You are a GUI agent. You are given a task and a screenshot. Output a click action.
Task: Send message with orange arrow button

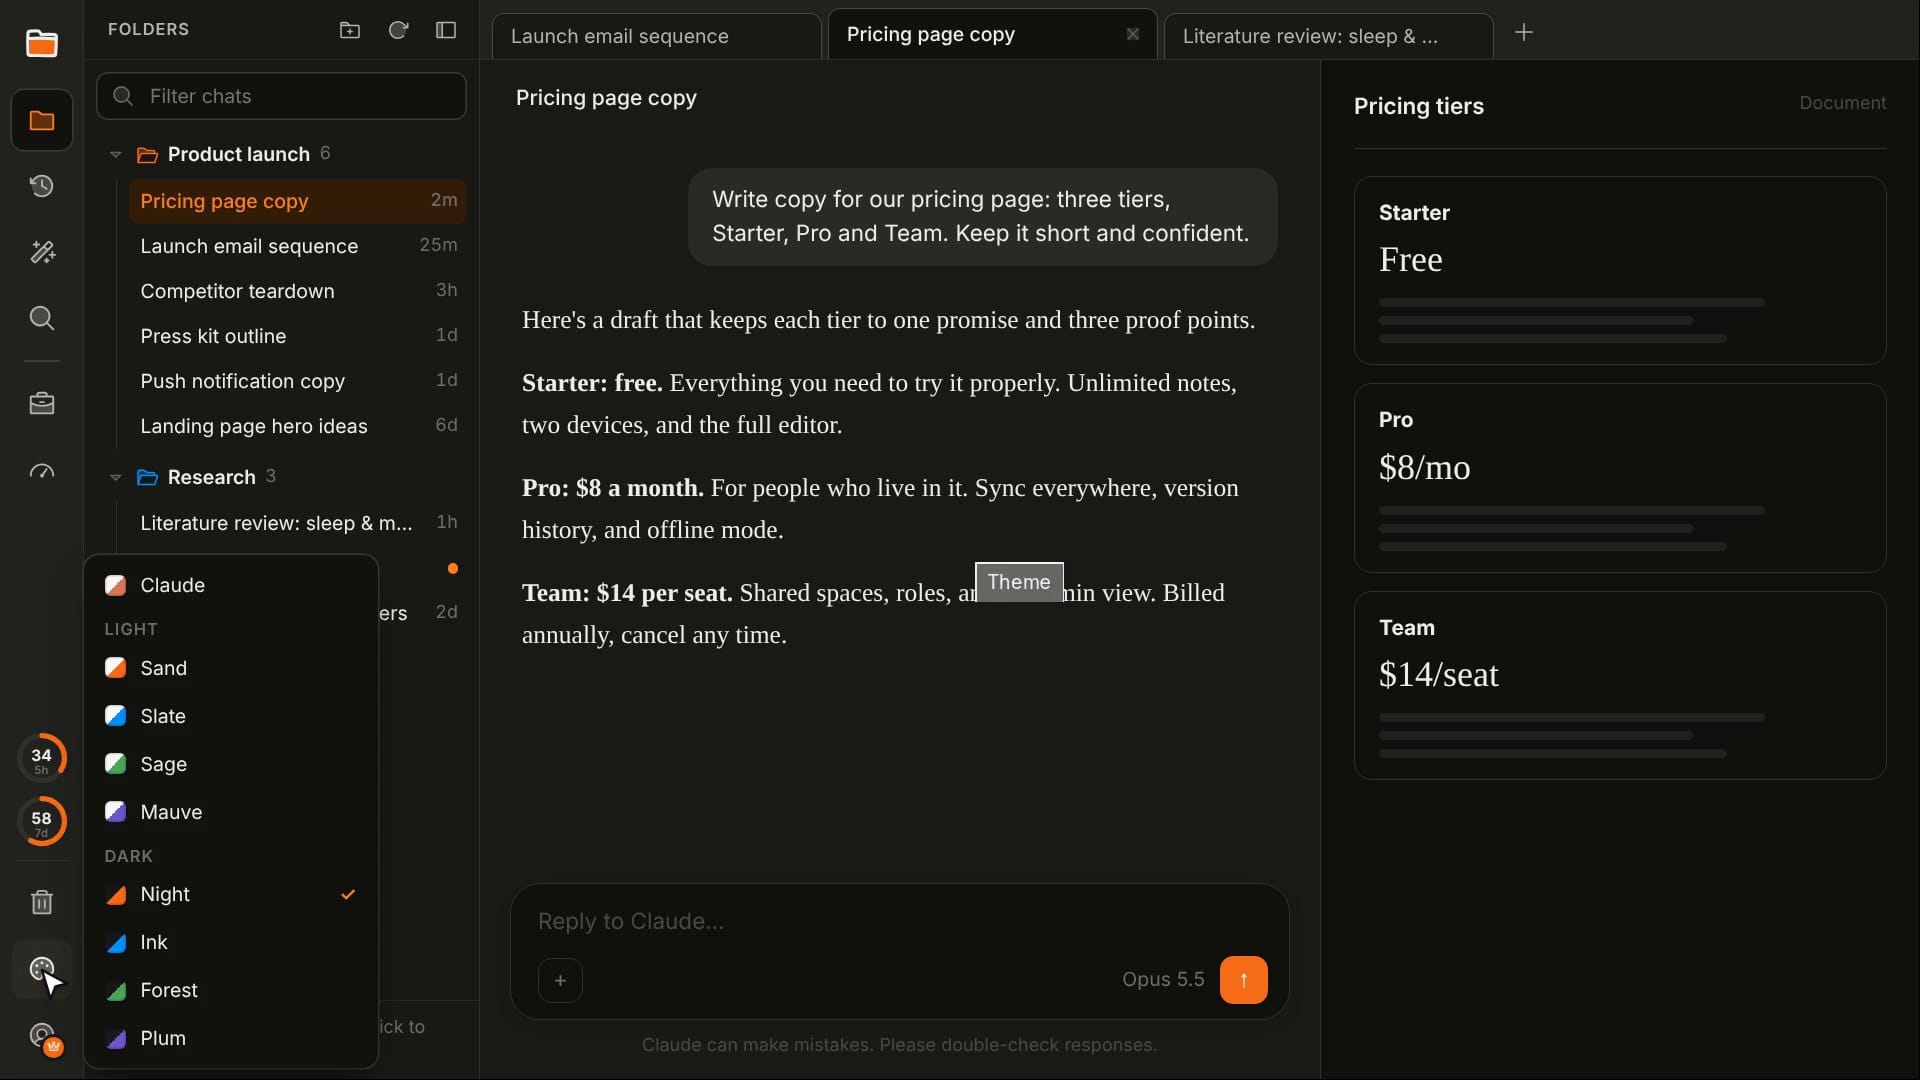click(1243, 980)
